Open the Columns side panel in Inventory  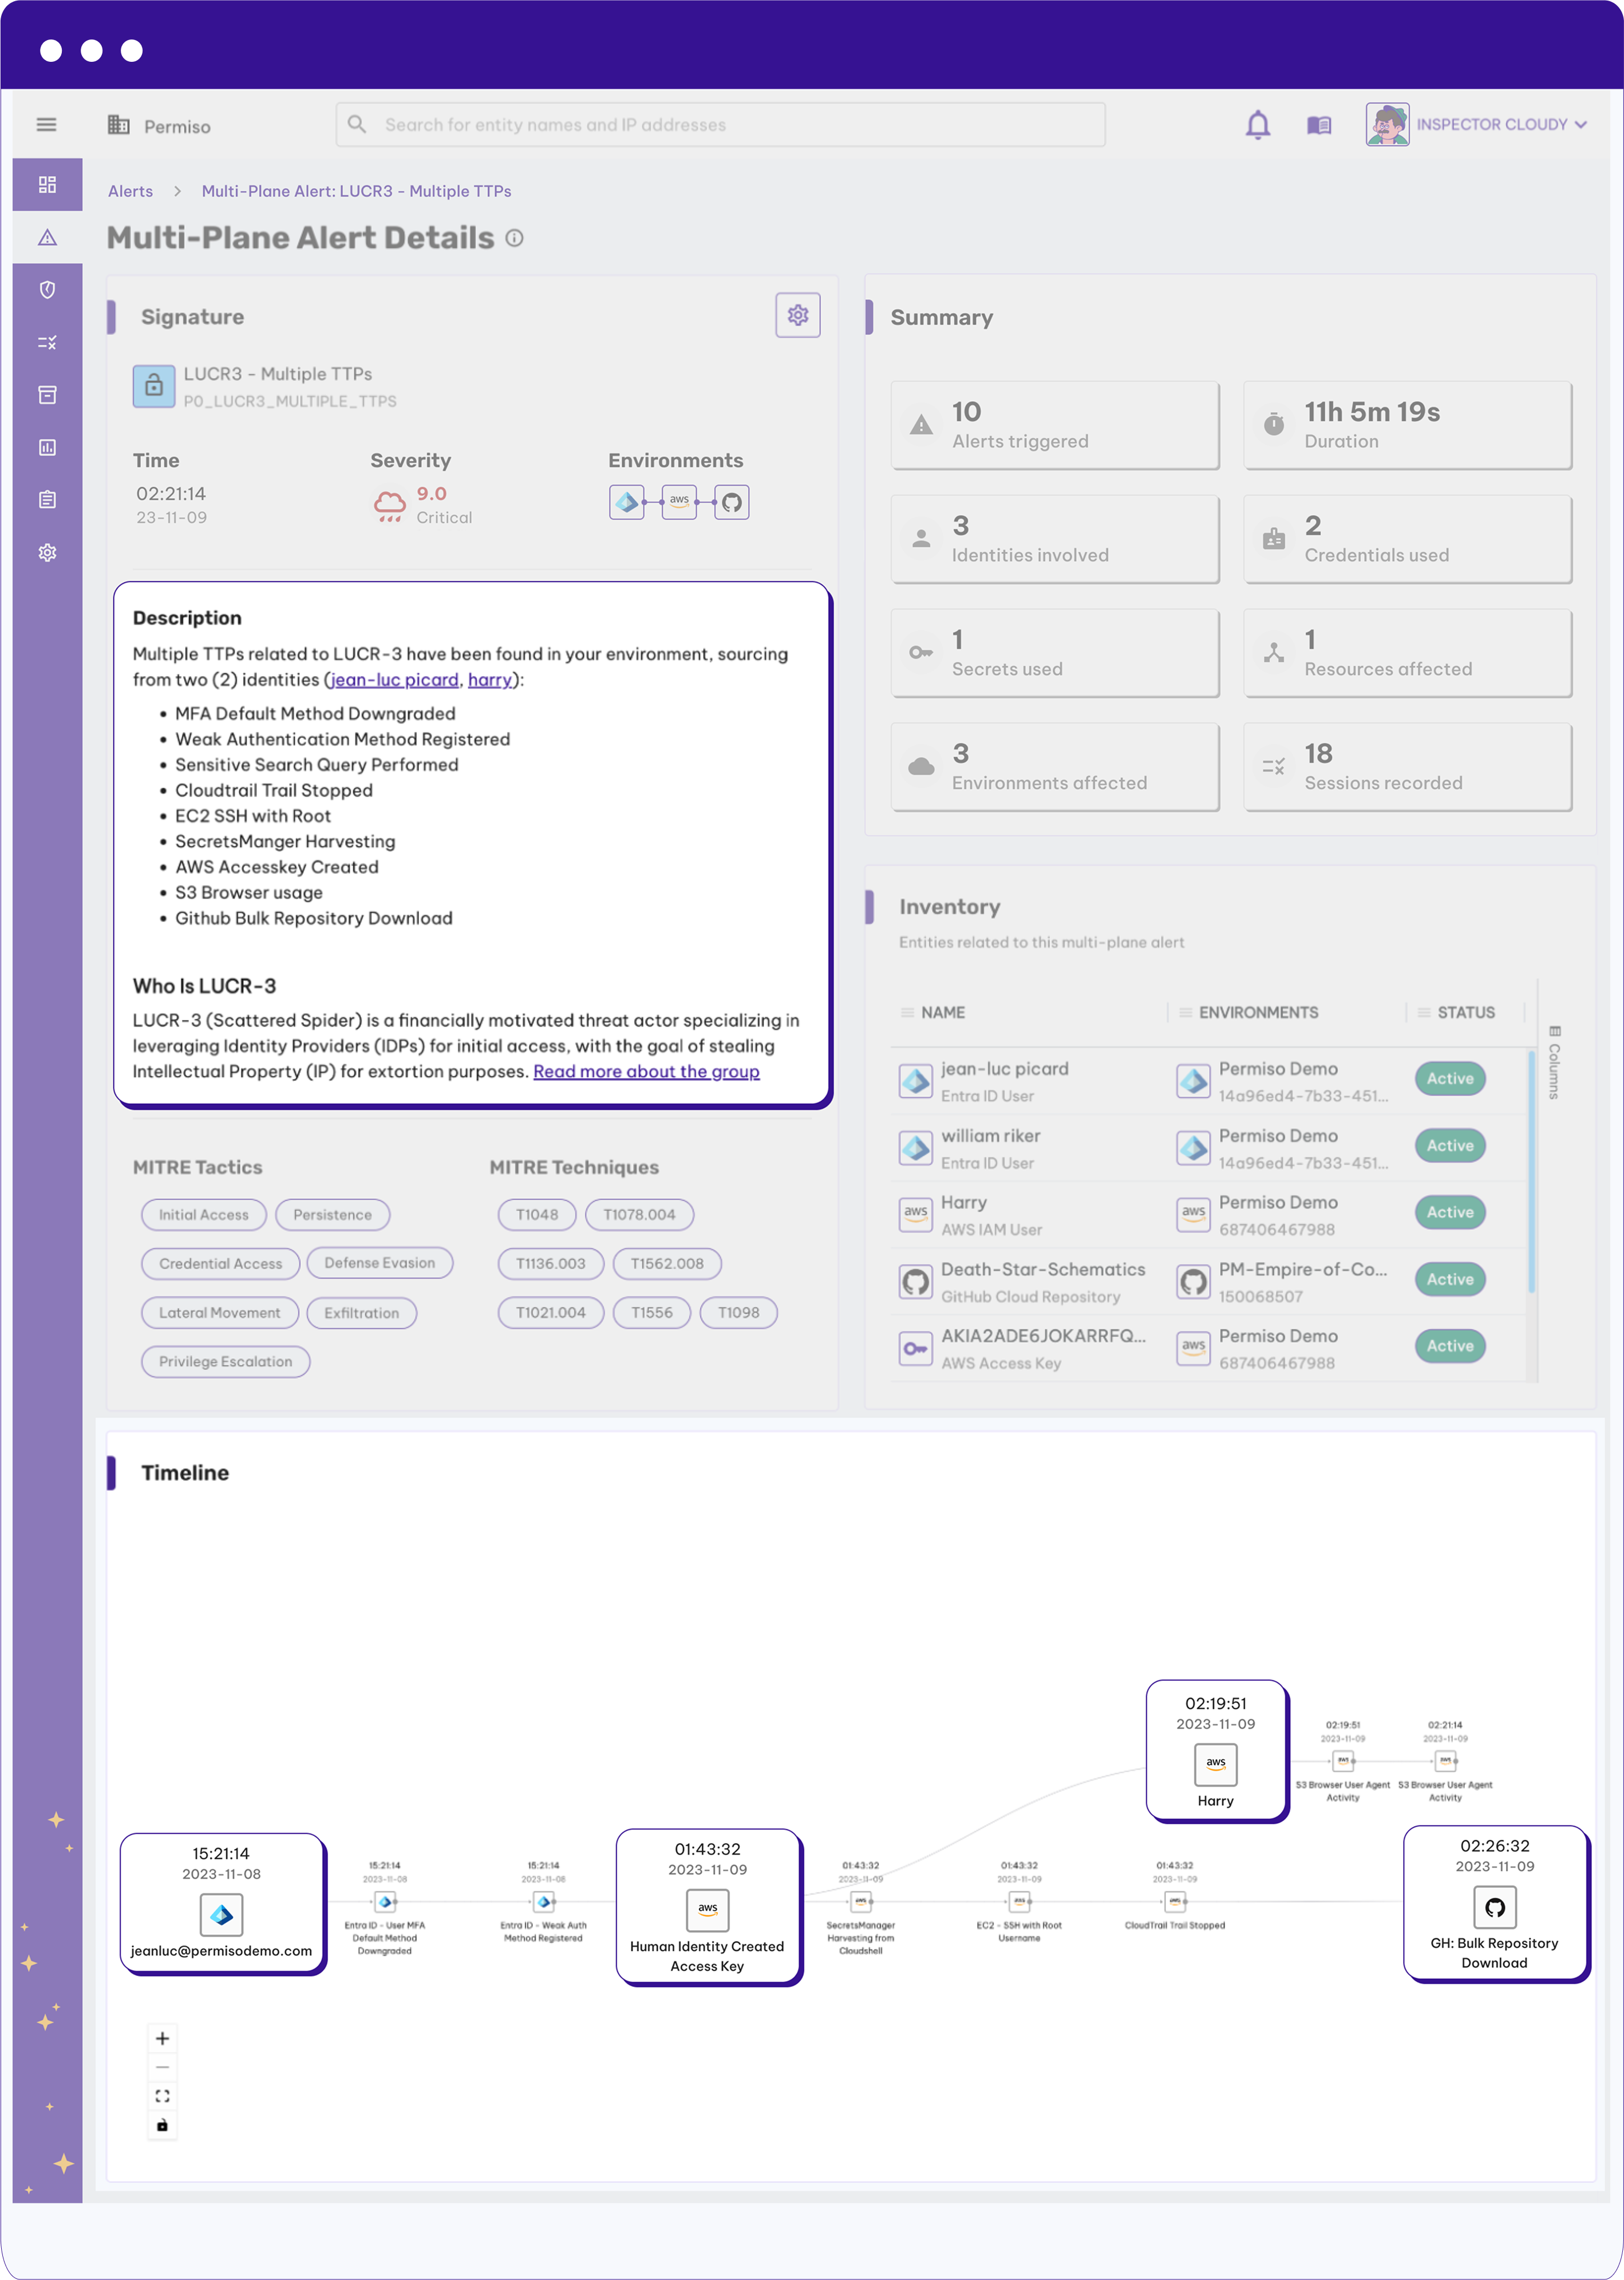[1554, 1063]
